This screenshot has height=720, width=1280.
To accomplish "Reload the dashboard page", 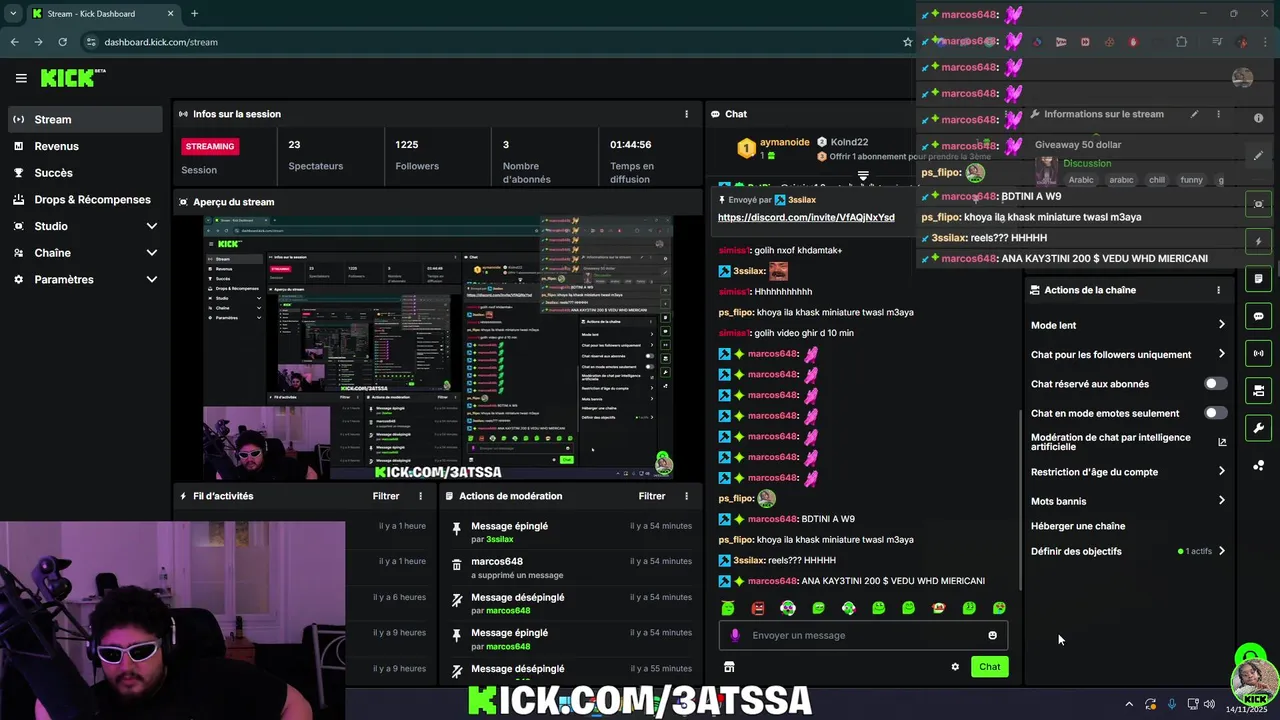I will tap(62, 42).
